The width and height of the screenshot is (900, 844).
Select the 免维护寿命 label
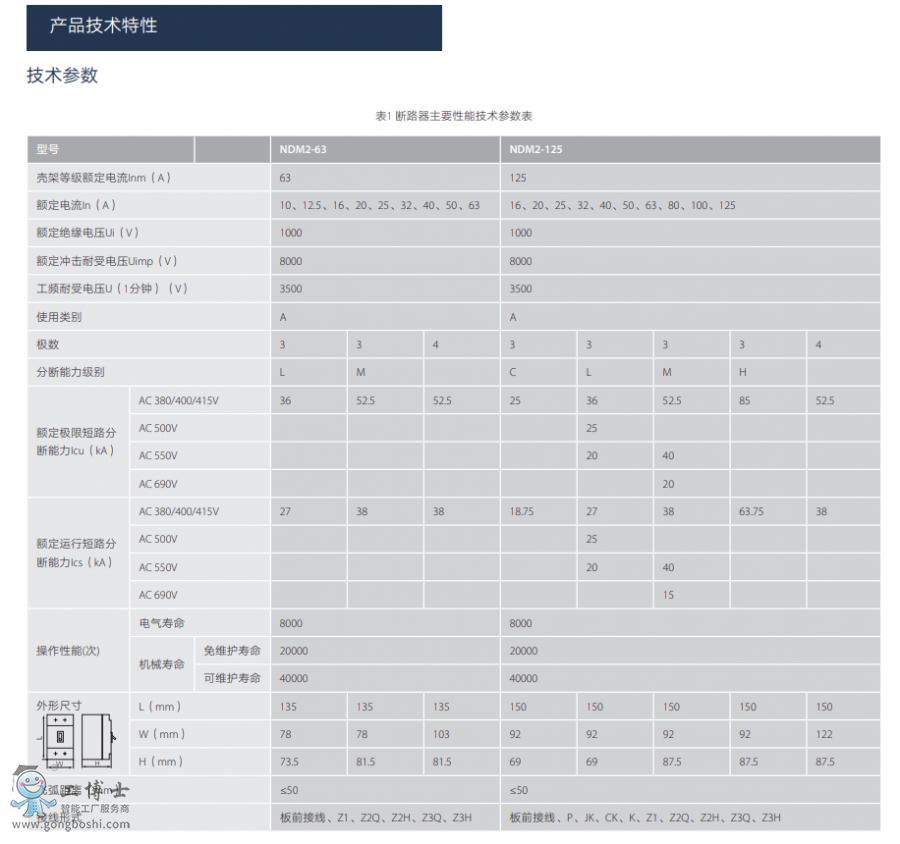[x=232, y=651]
